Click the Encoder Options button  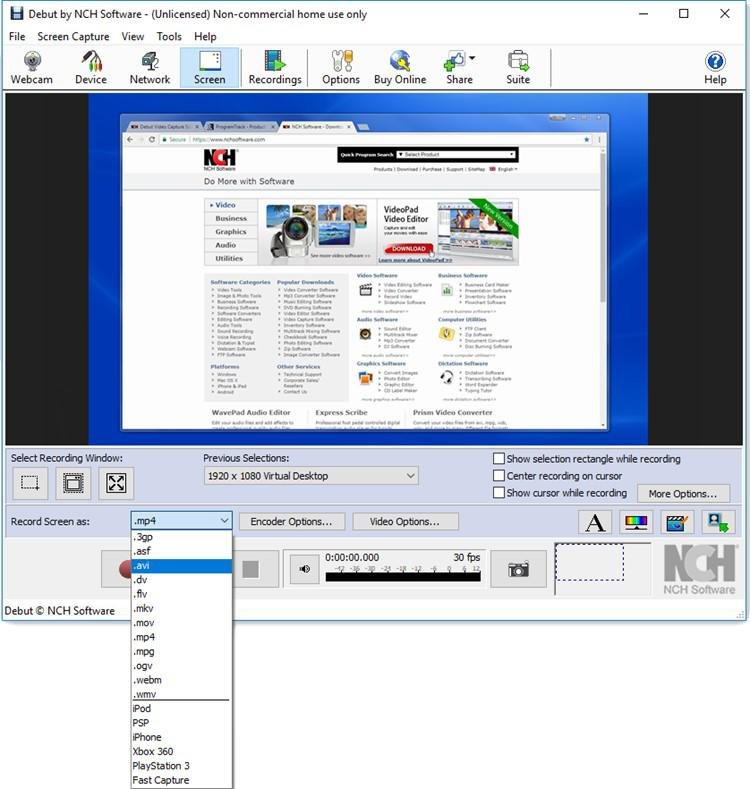(x=291, y=522)
